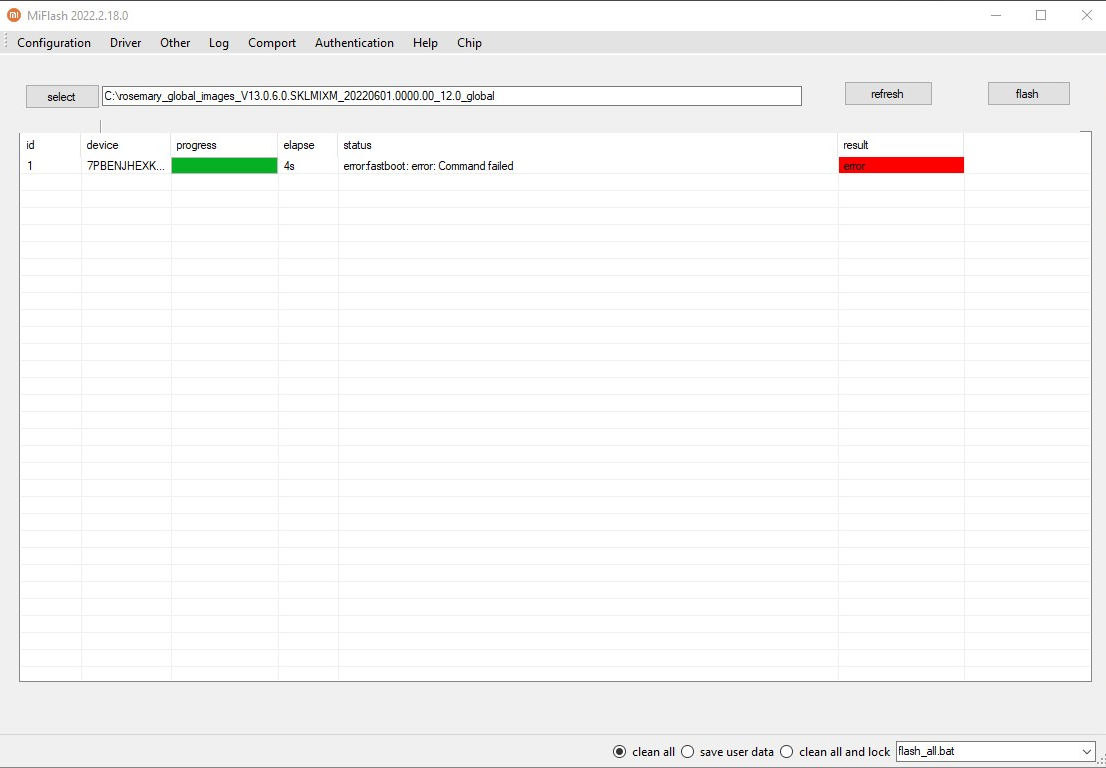Click the device column header

coord(126,145)
